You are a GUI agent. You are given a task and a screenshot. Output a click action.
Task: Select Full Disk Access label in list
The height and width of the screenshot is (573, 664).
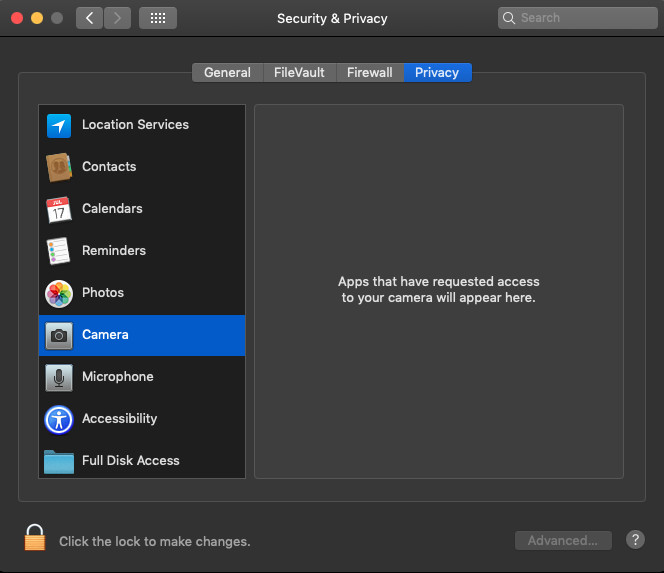pyautogui.click(x=131, y=460)
